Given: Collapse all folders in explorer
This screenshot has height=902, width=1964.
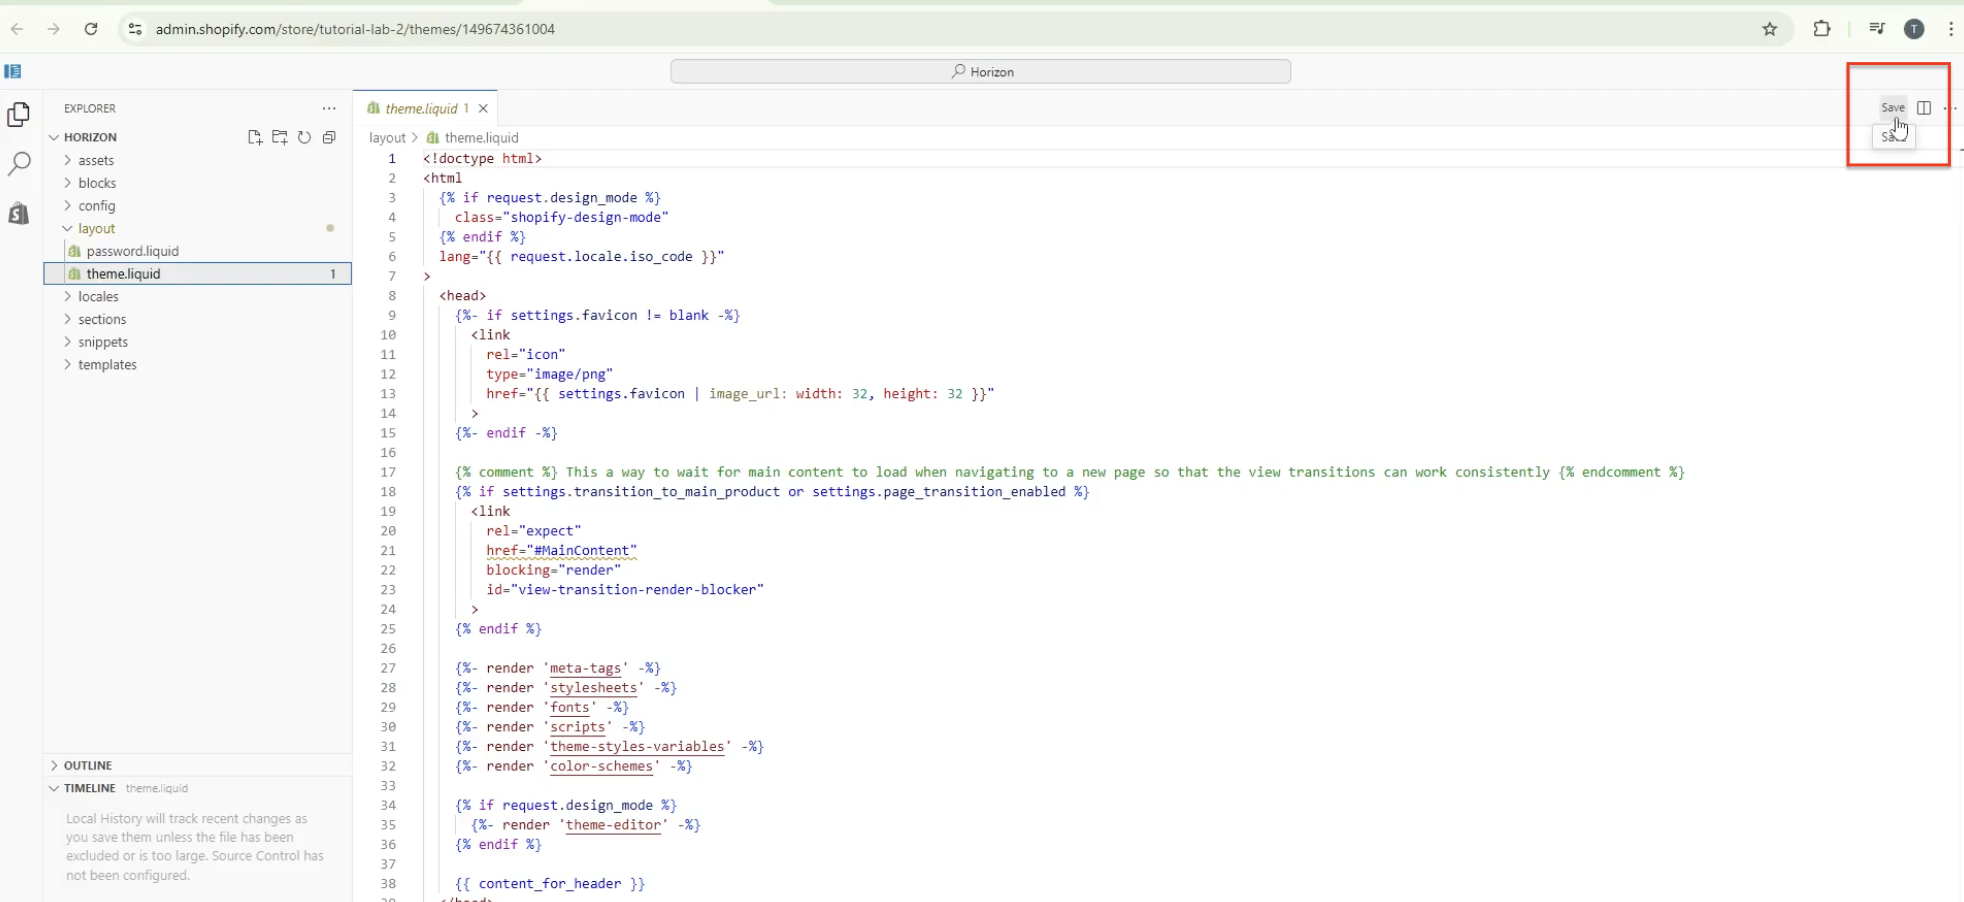Looking at the screenshot, I should point(329,137).
